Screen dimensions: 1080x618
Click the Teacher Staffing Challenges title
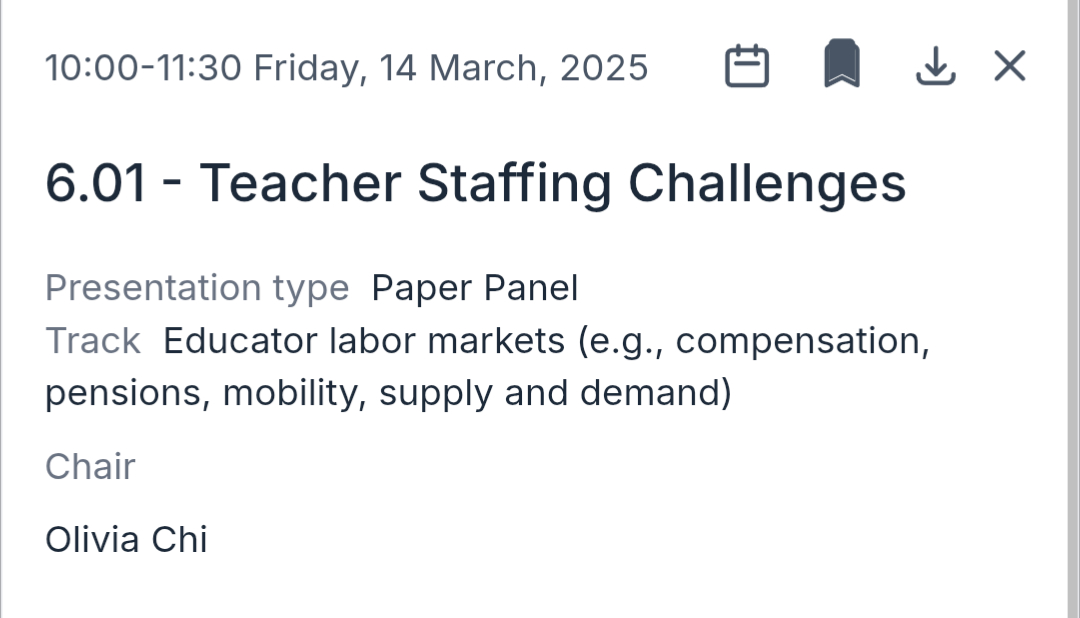click(x=552, y=184)
